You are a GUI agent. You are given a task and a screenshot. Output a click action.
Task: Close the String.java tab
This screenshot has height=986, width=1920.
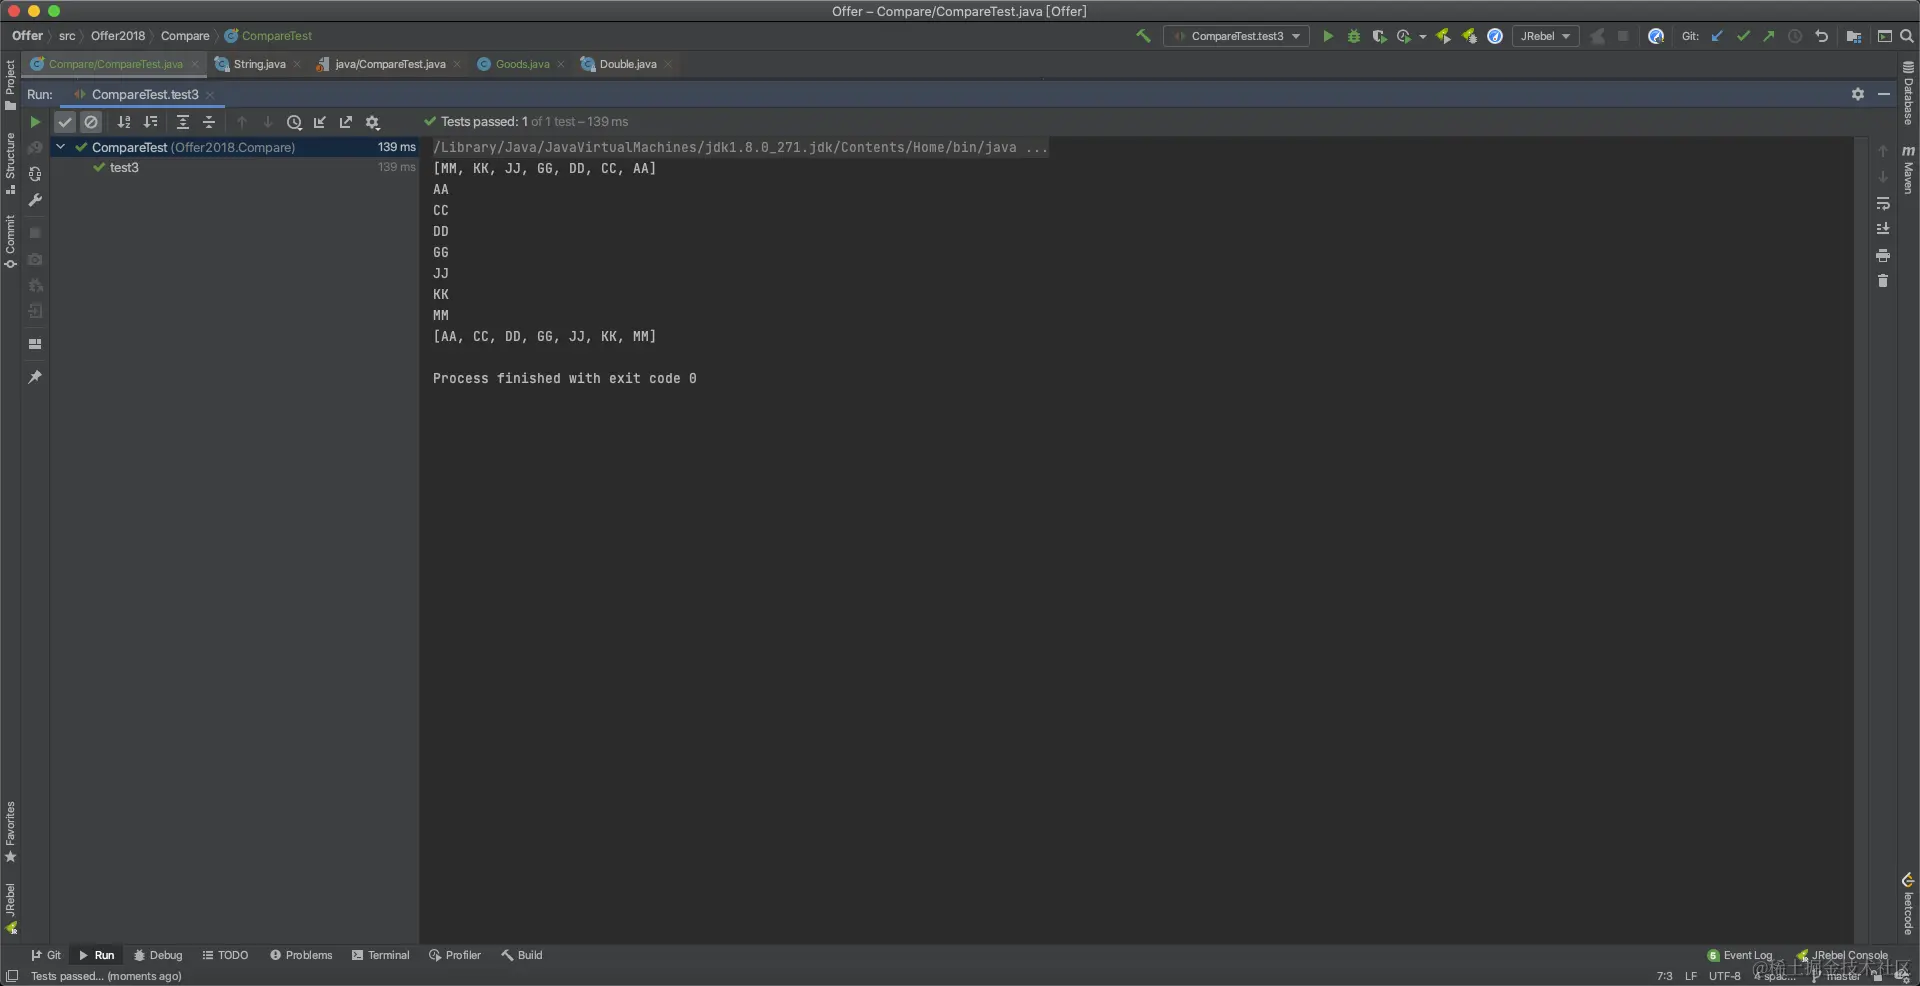pos(297,64)
